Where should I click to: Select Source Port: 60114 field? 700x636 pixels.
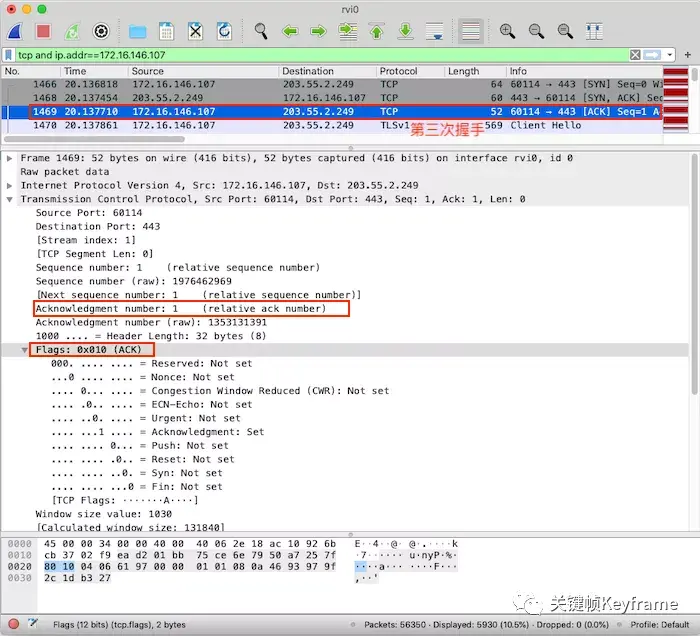[x=89, y=213]
